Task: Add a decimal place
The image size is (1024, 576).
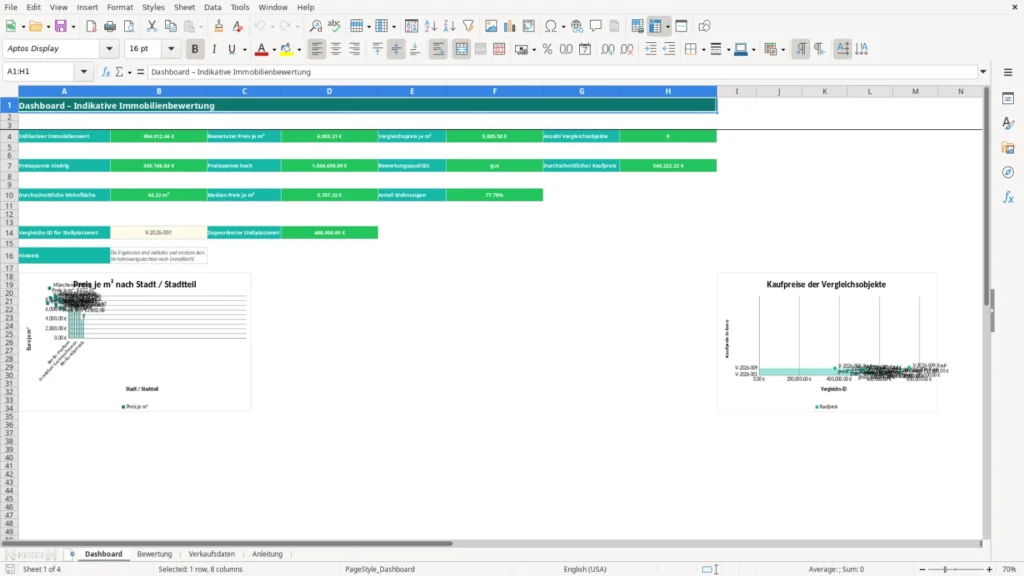Action: pyautogui.click(x=607, y=49)
